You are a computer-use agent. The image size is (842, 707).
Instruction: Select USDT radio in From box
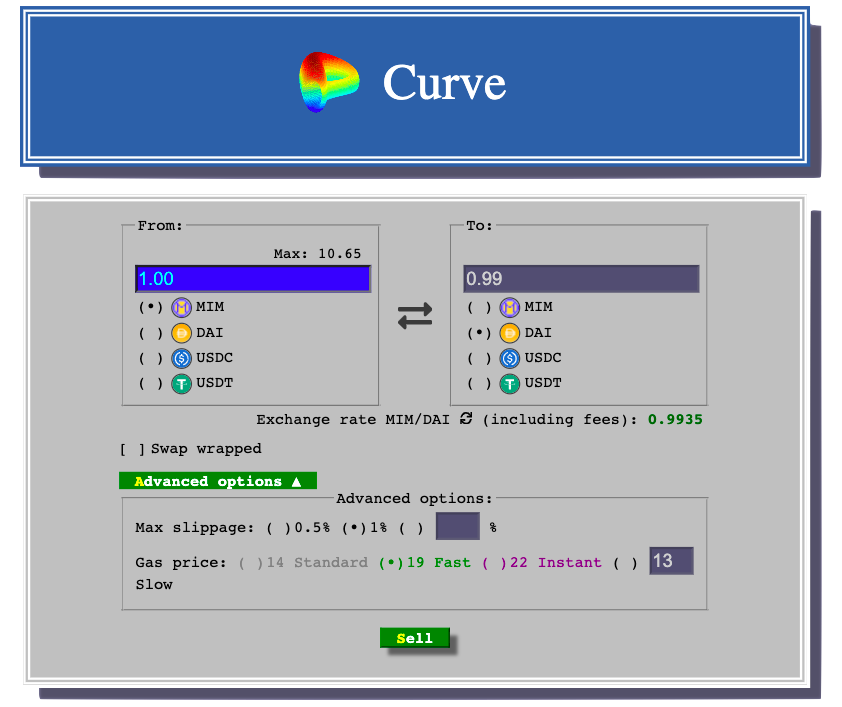coord(151,384)
